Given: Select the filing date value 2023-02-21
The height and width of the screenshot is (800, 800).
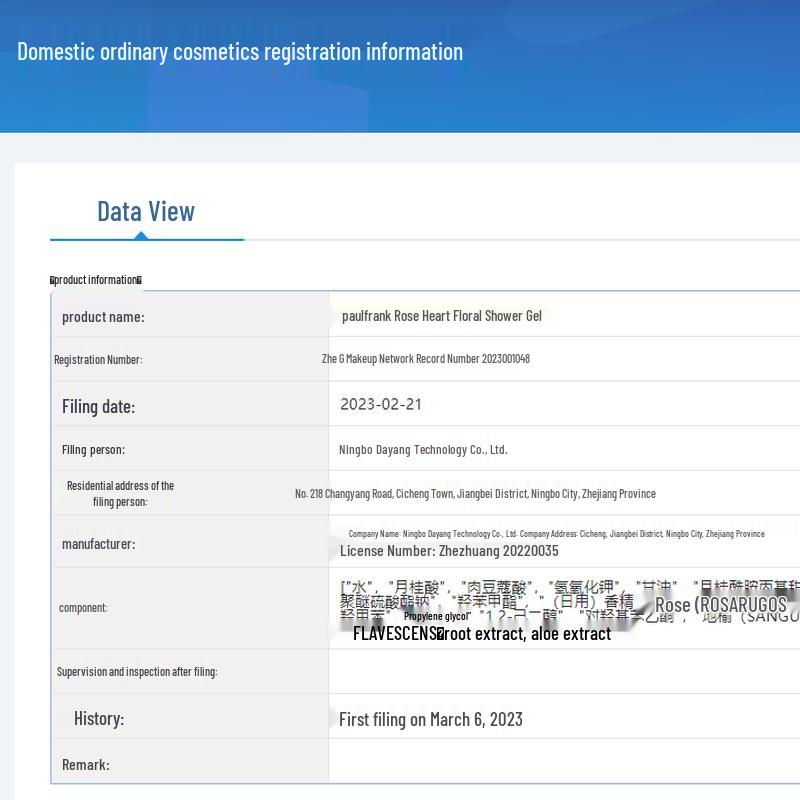Looking at the screenshot, I should tap(380, 405).
